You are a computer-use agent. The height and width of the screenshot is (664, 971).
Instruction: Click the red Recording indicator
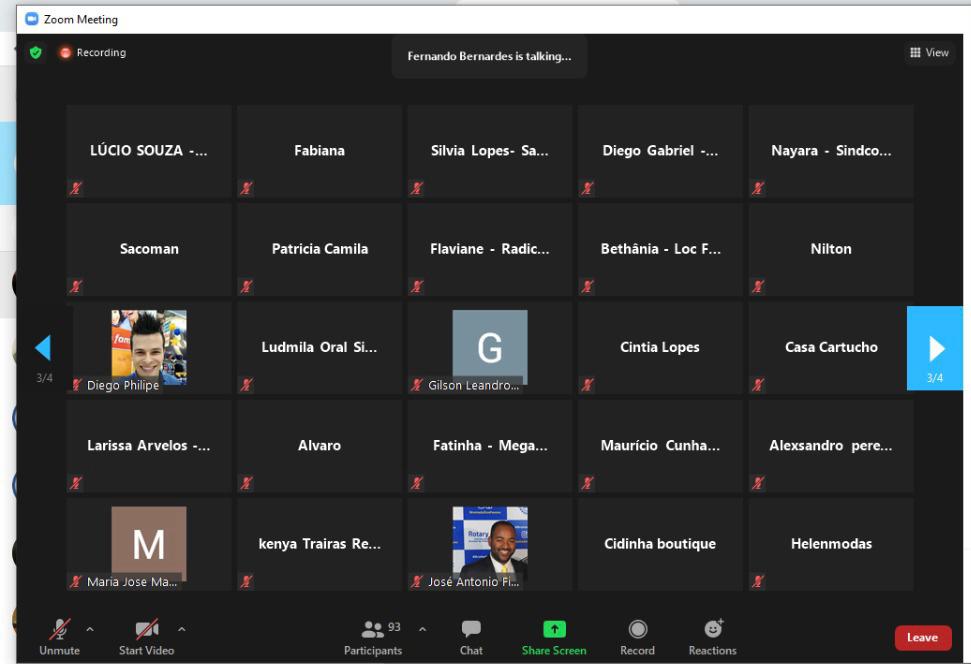[96, 53]
